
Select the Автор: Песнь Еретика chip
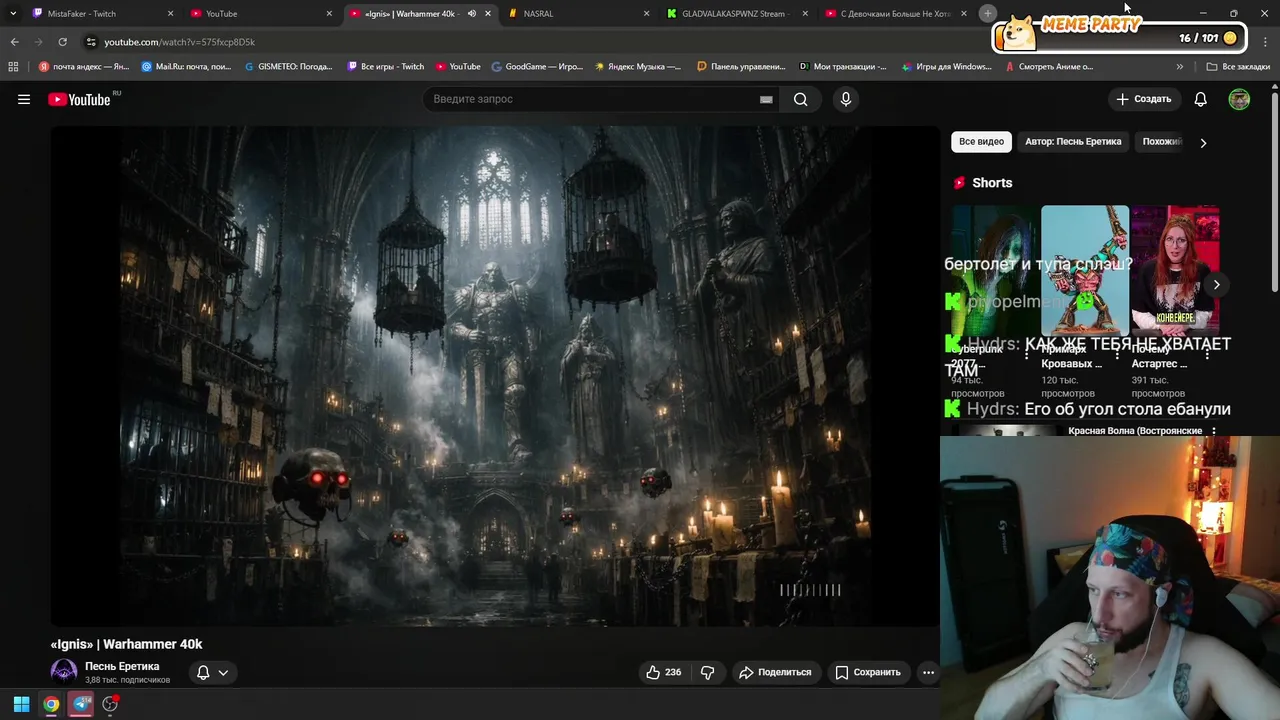pyautogui.click(x=1073, y=142)
